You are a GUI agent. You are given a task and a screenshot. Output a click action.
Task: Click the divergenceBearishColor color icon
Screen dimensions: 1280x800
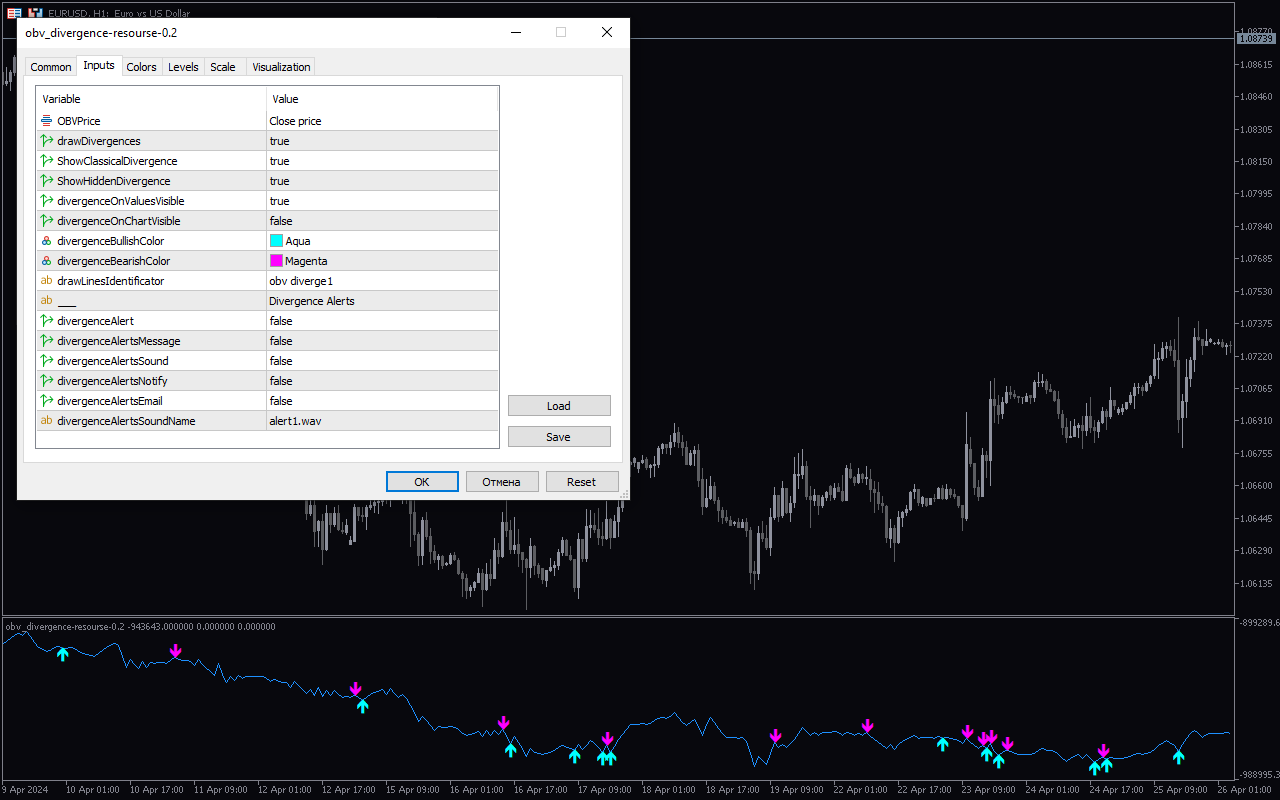click(46, 261)
